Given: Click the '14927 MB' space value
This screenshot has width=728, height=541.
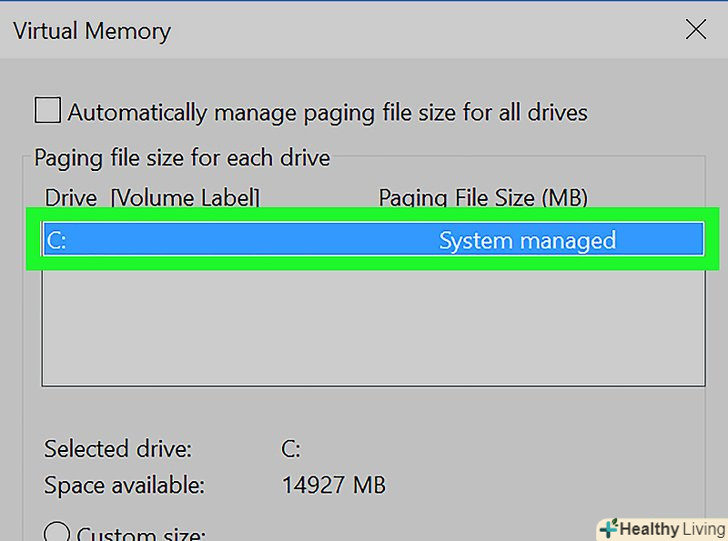Looking at the screenshot, I should [x=334, y=486].
